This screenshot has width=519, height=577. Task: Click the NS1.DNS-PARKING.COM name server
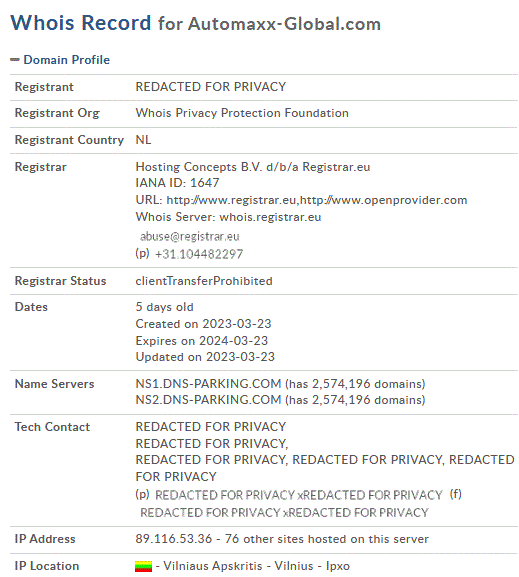point(208,384)
